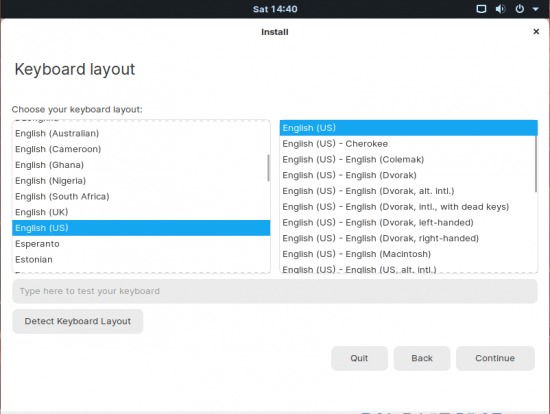The height and width of the screenshot is (414, 550).
Task: Select English (US) in the left list
Action: [x=141, y=228]
